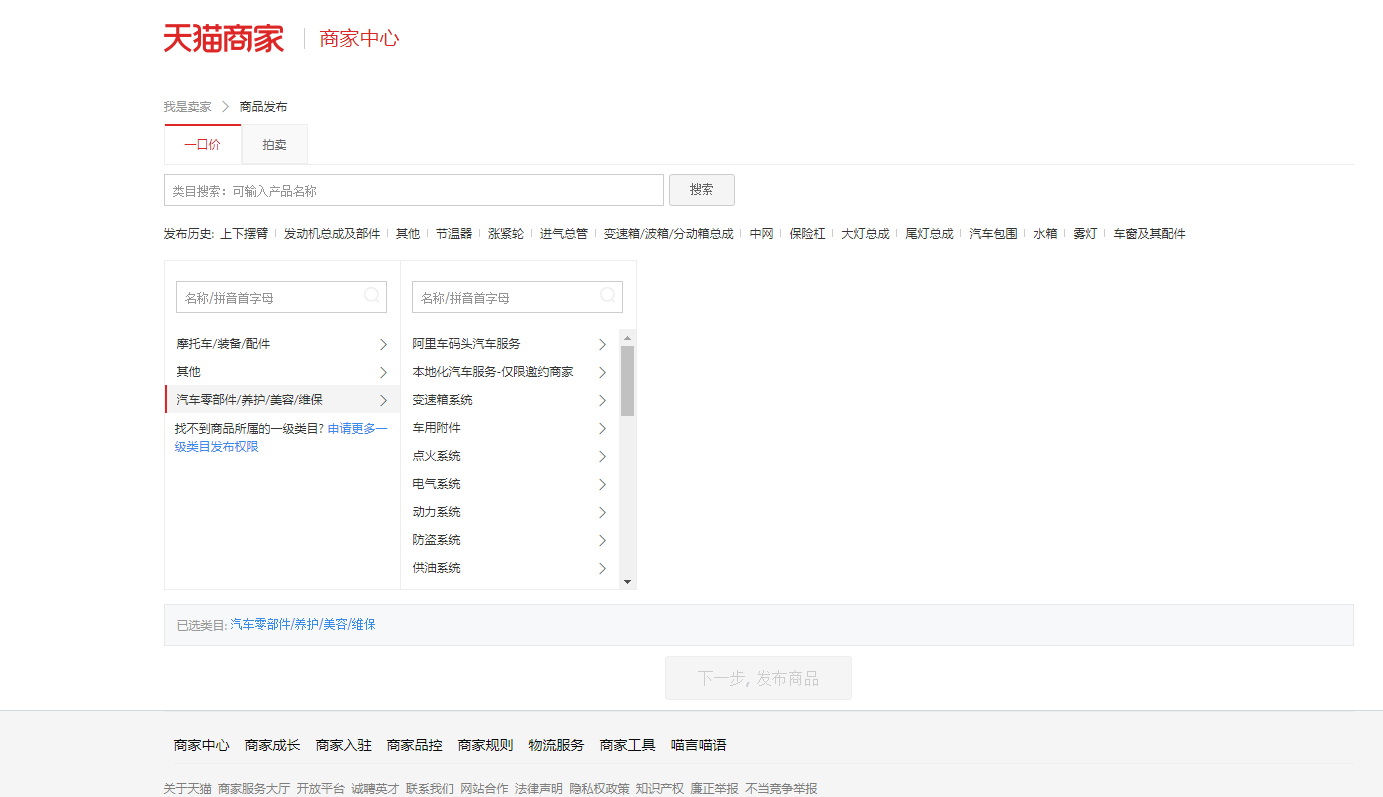Open 廉正举报 footer link

[x=714, y=789]
